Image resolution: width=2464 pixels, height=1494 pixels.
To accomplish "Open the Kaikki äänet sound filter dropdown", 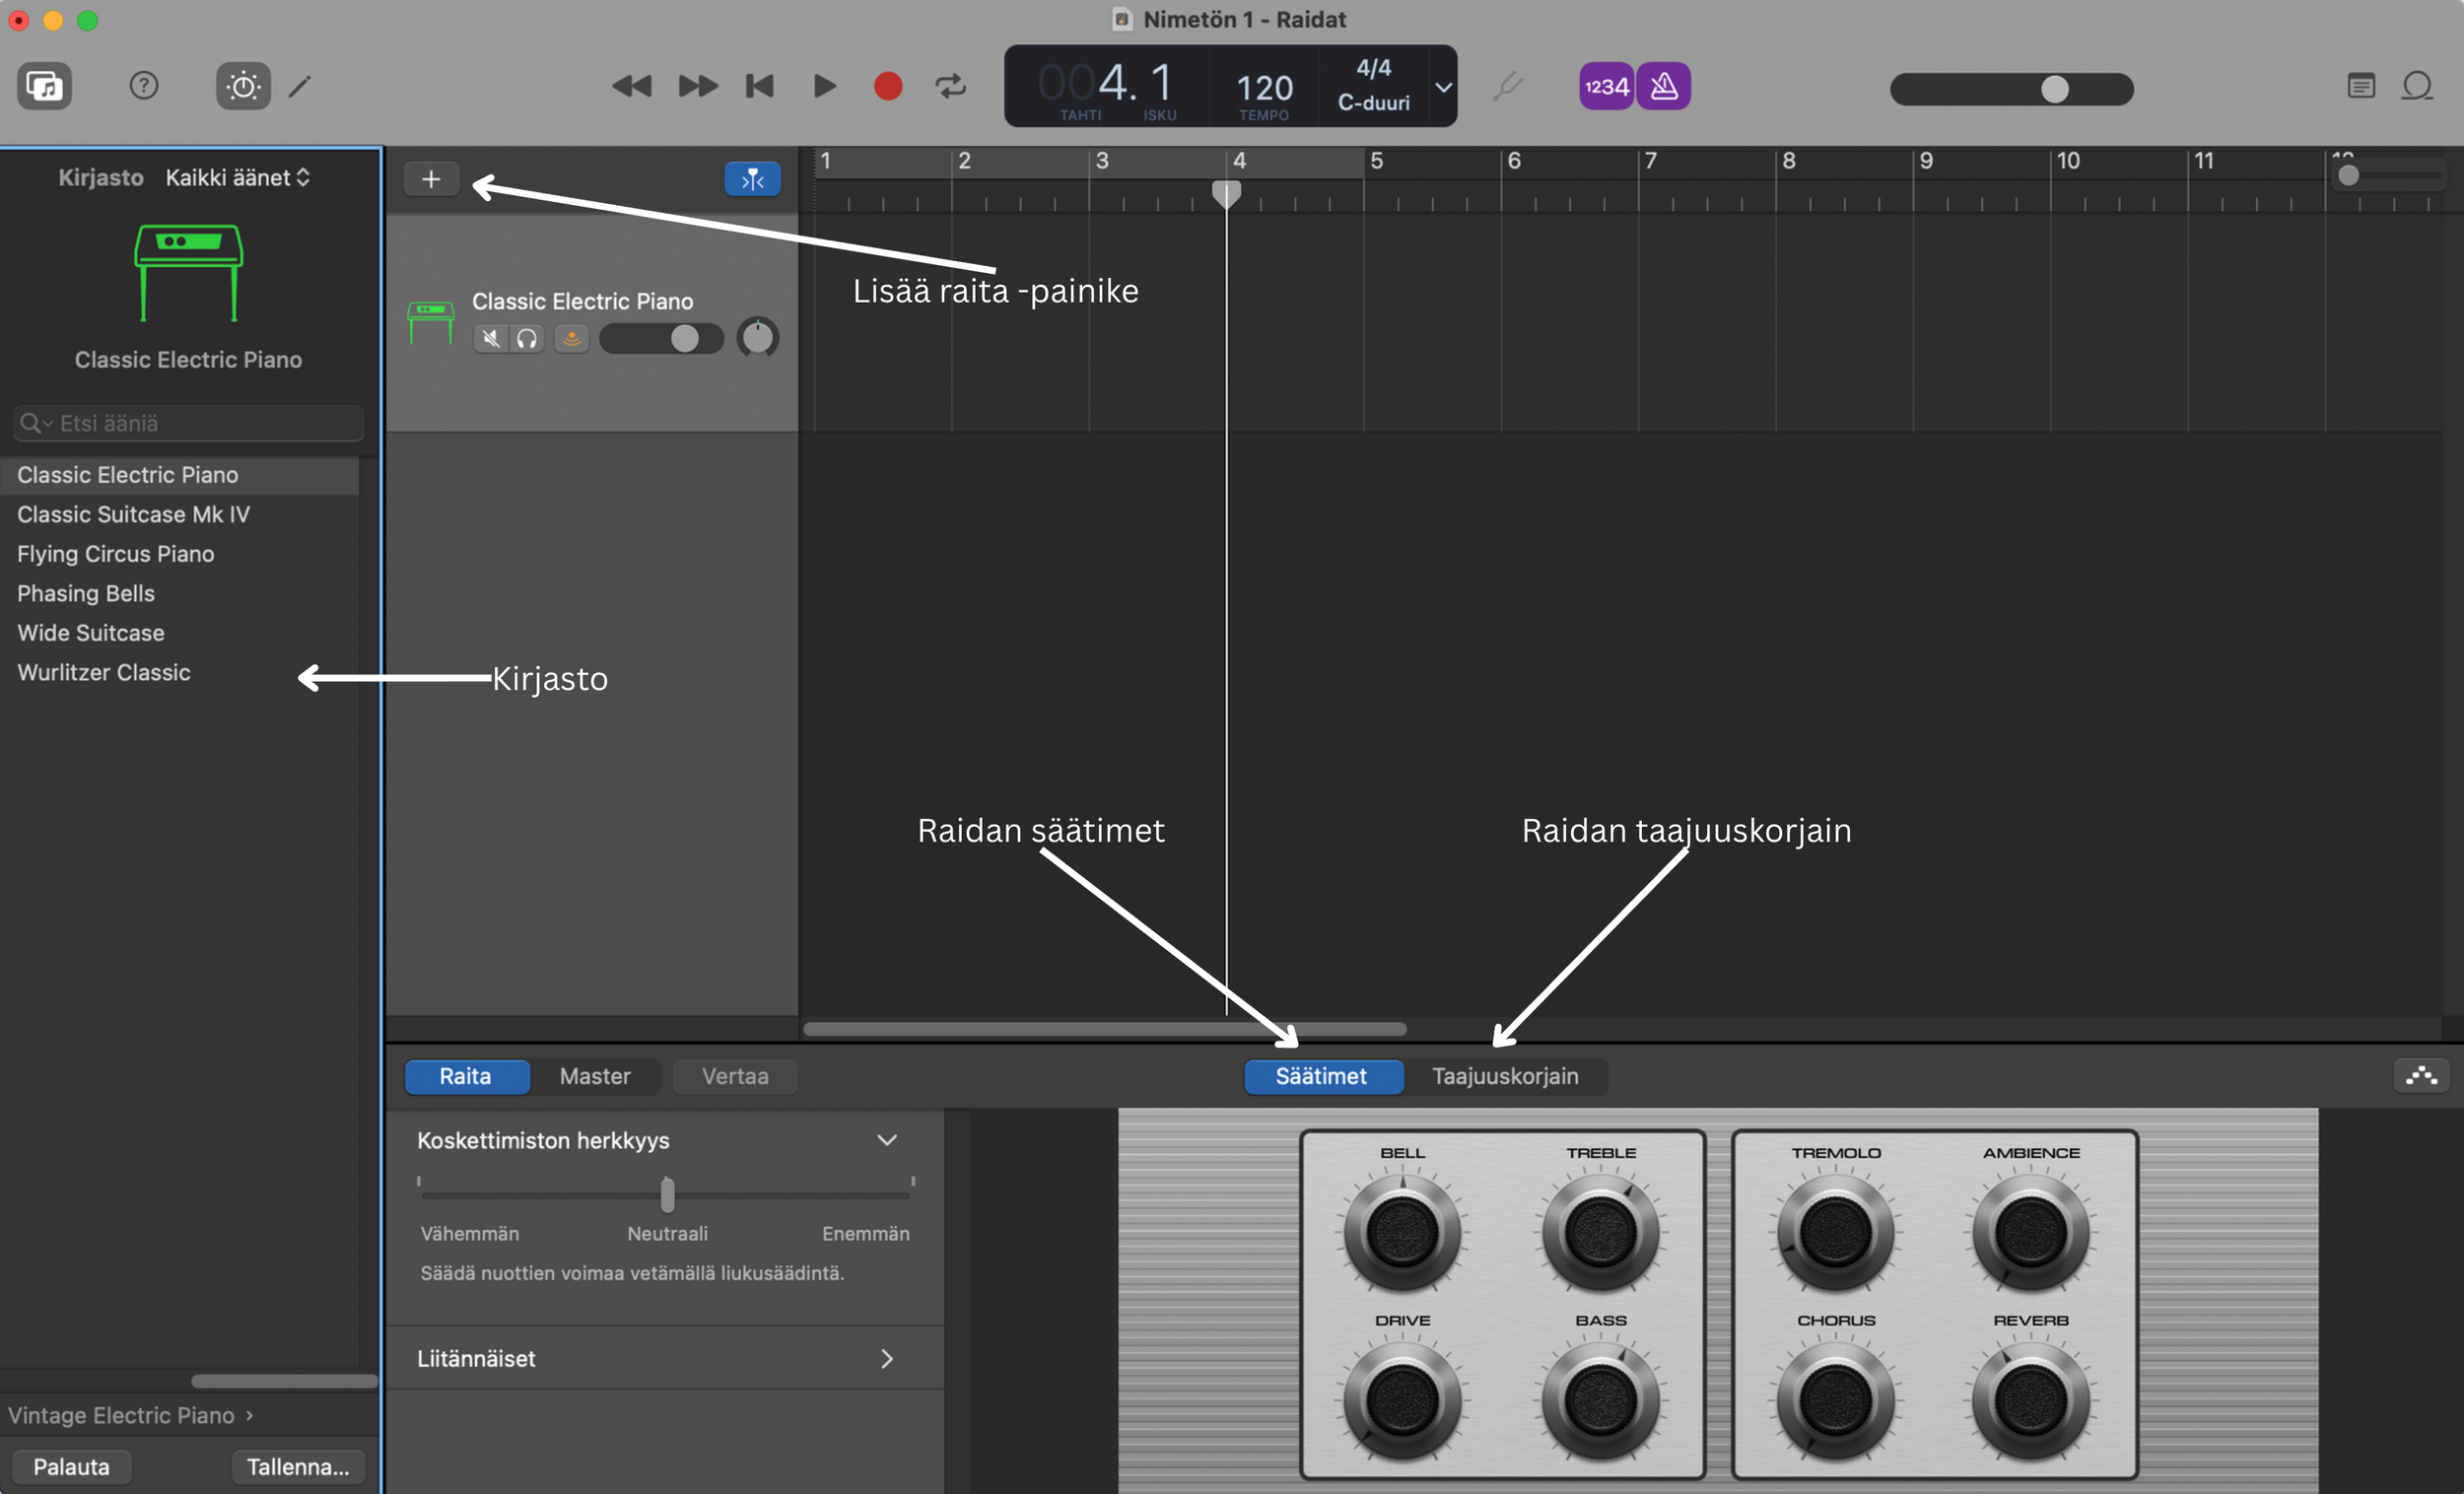I will pos(237,178).
